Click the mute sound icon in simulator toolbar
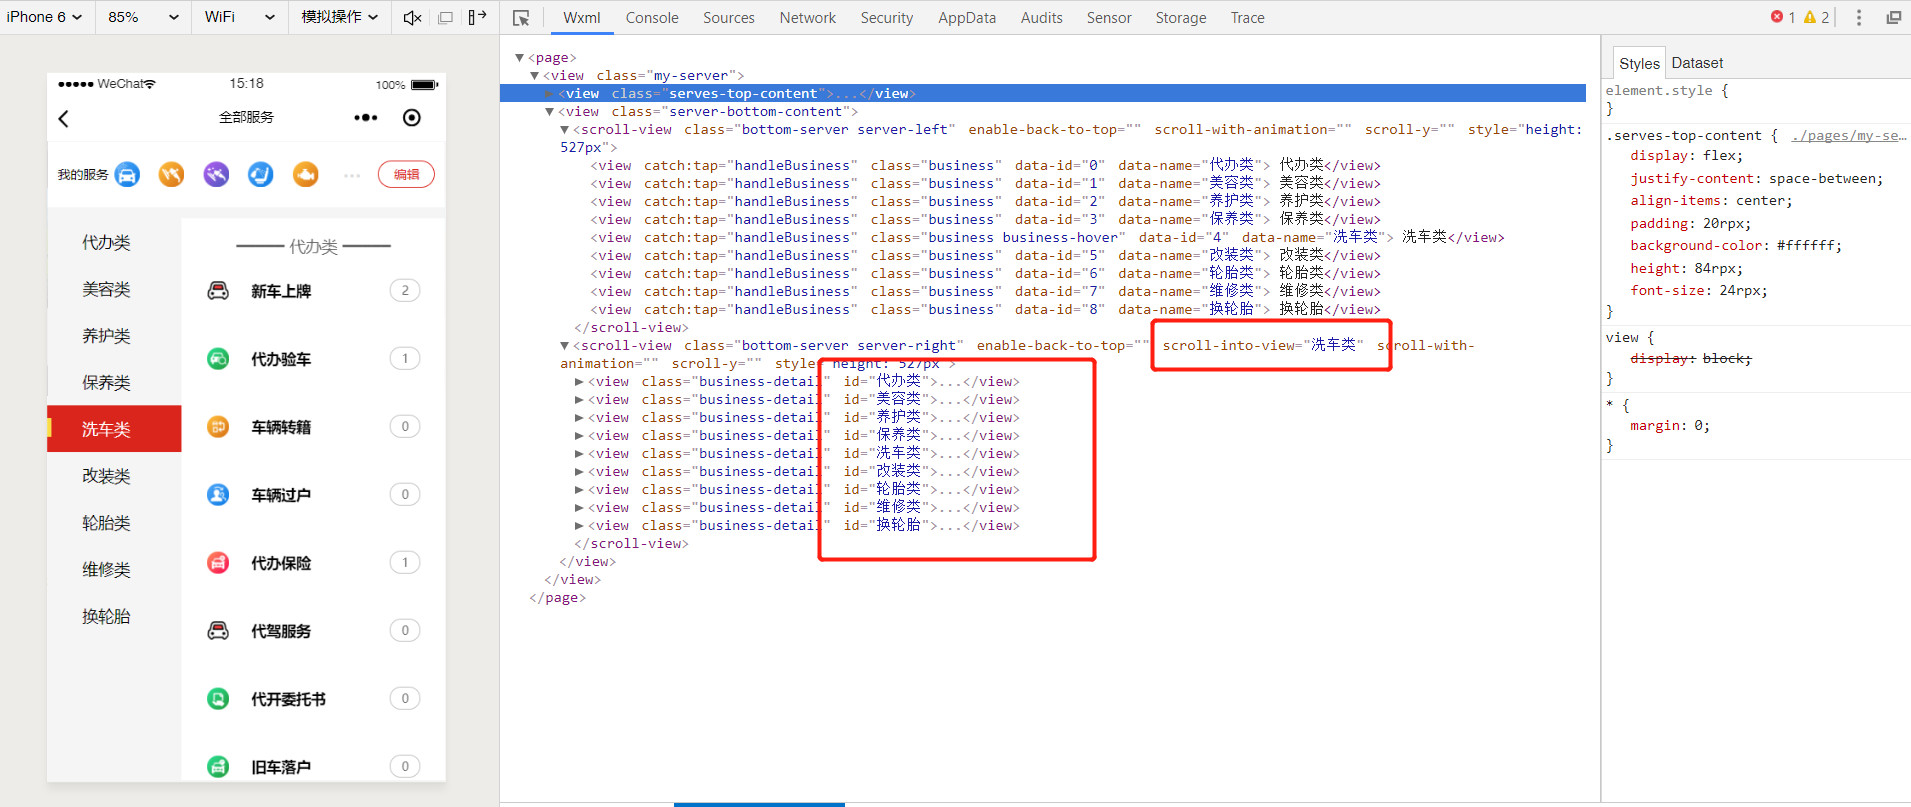 pyautogui.click(x=412, y=17)
